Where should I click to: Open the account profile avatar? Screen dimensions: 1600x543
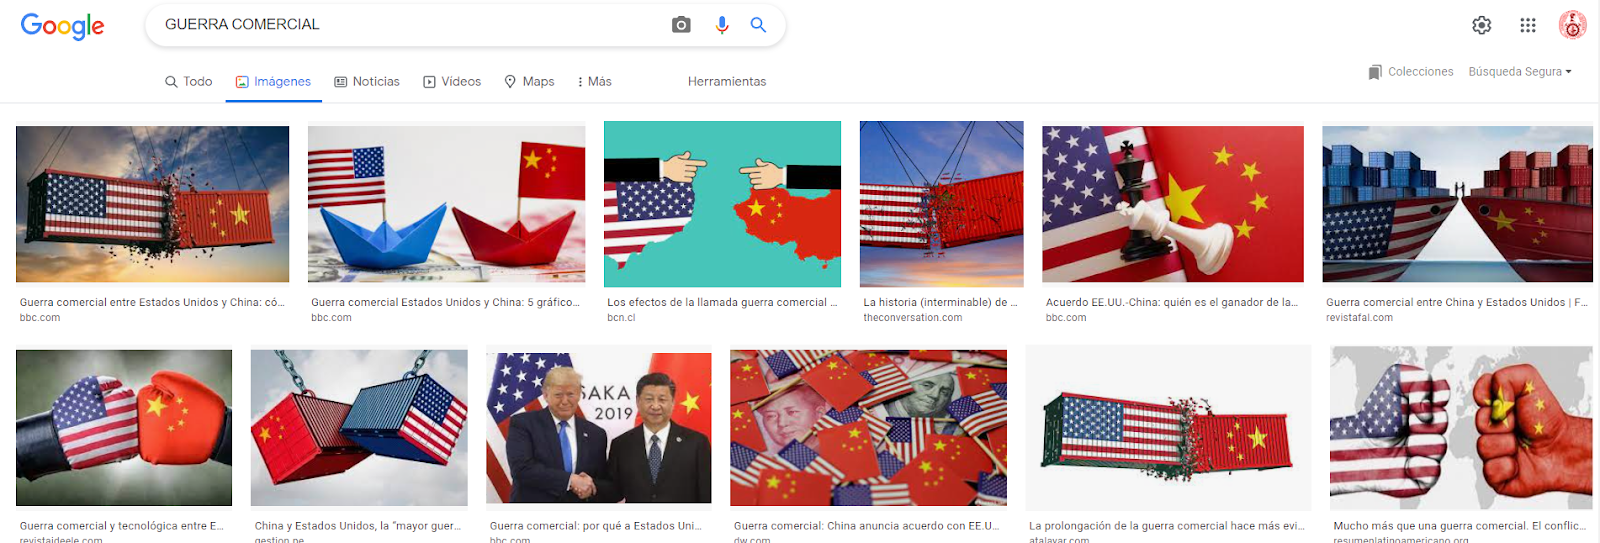coord(1573,25)
